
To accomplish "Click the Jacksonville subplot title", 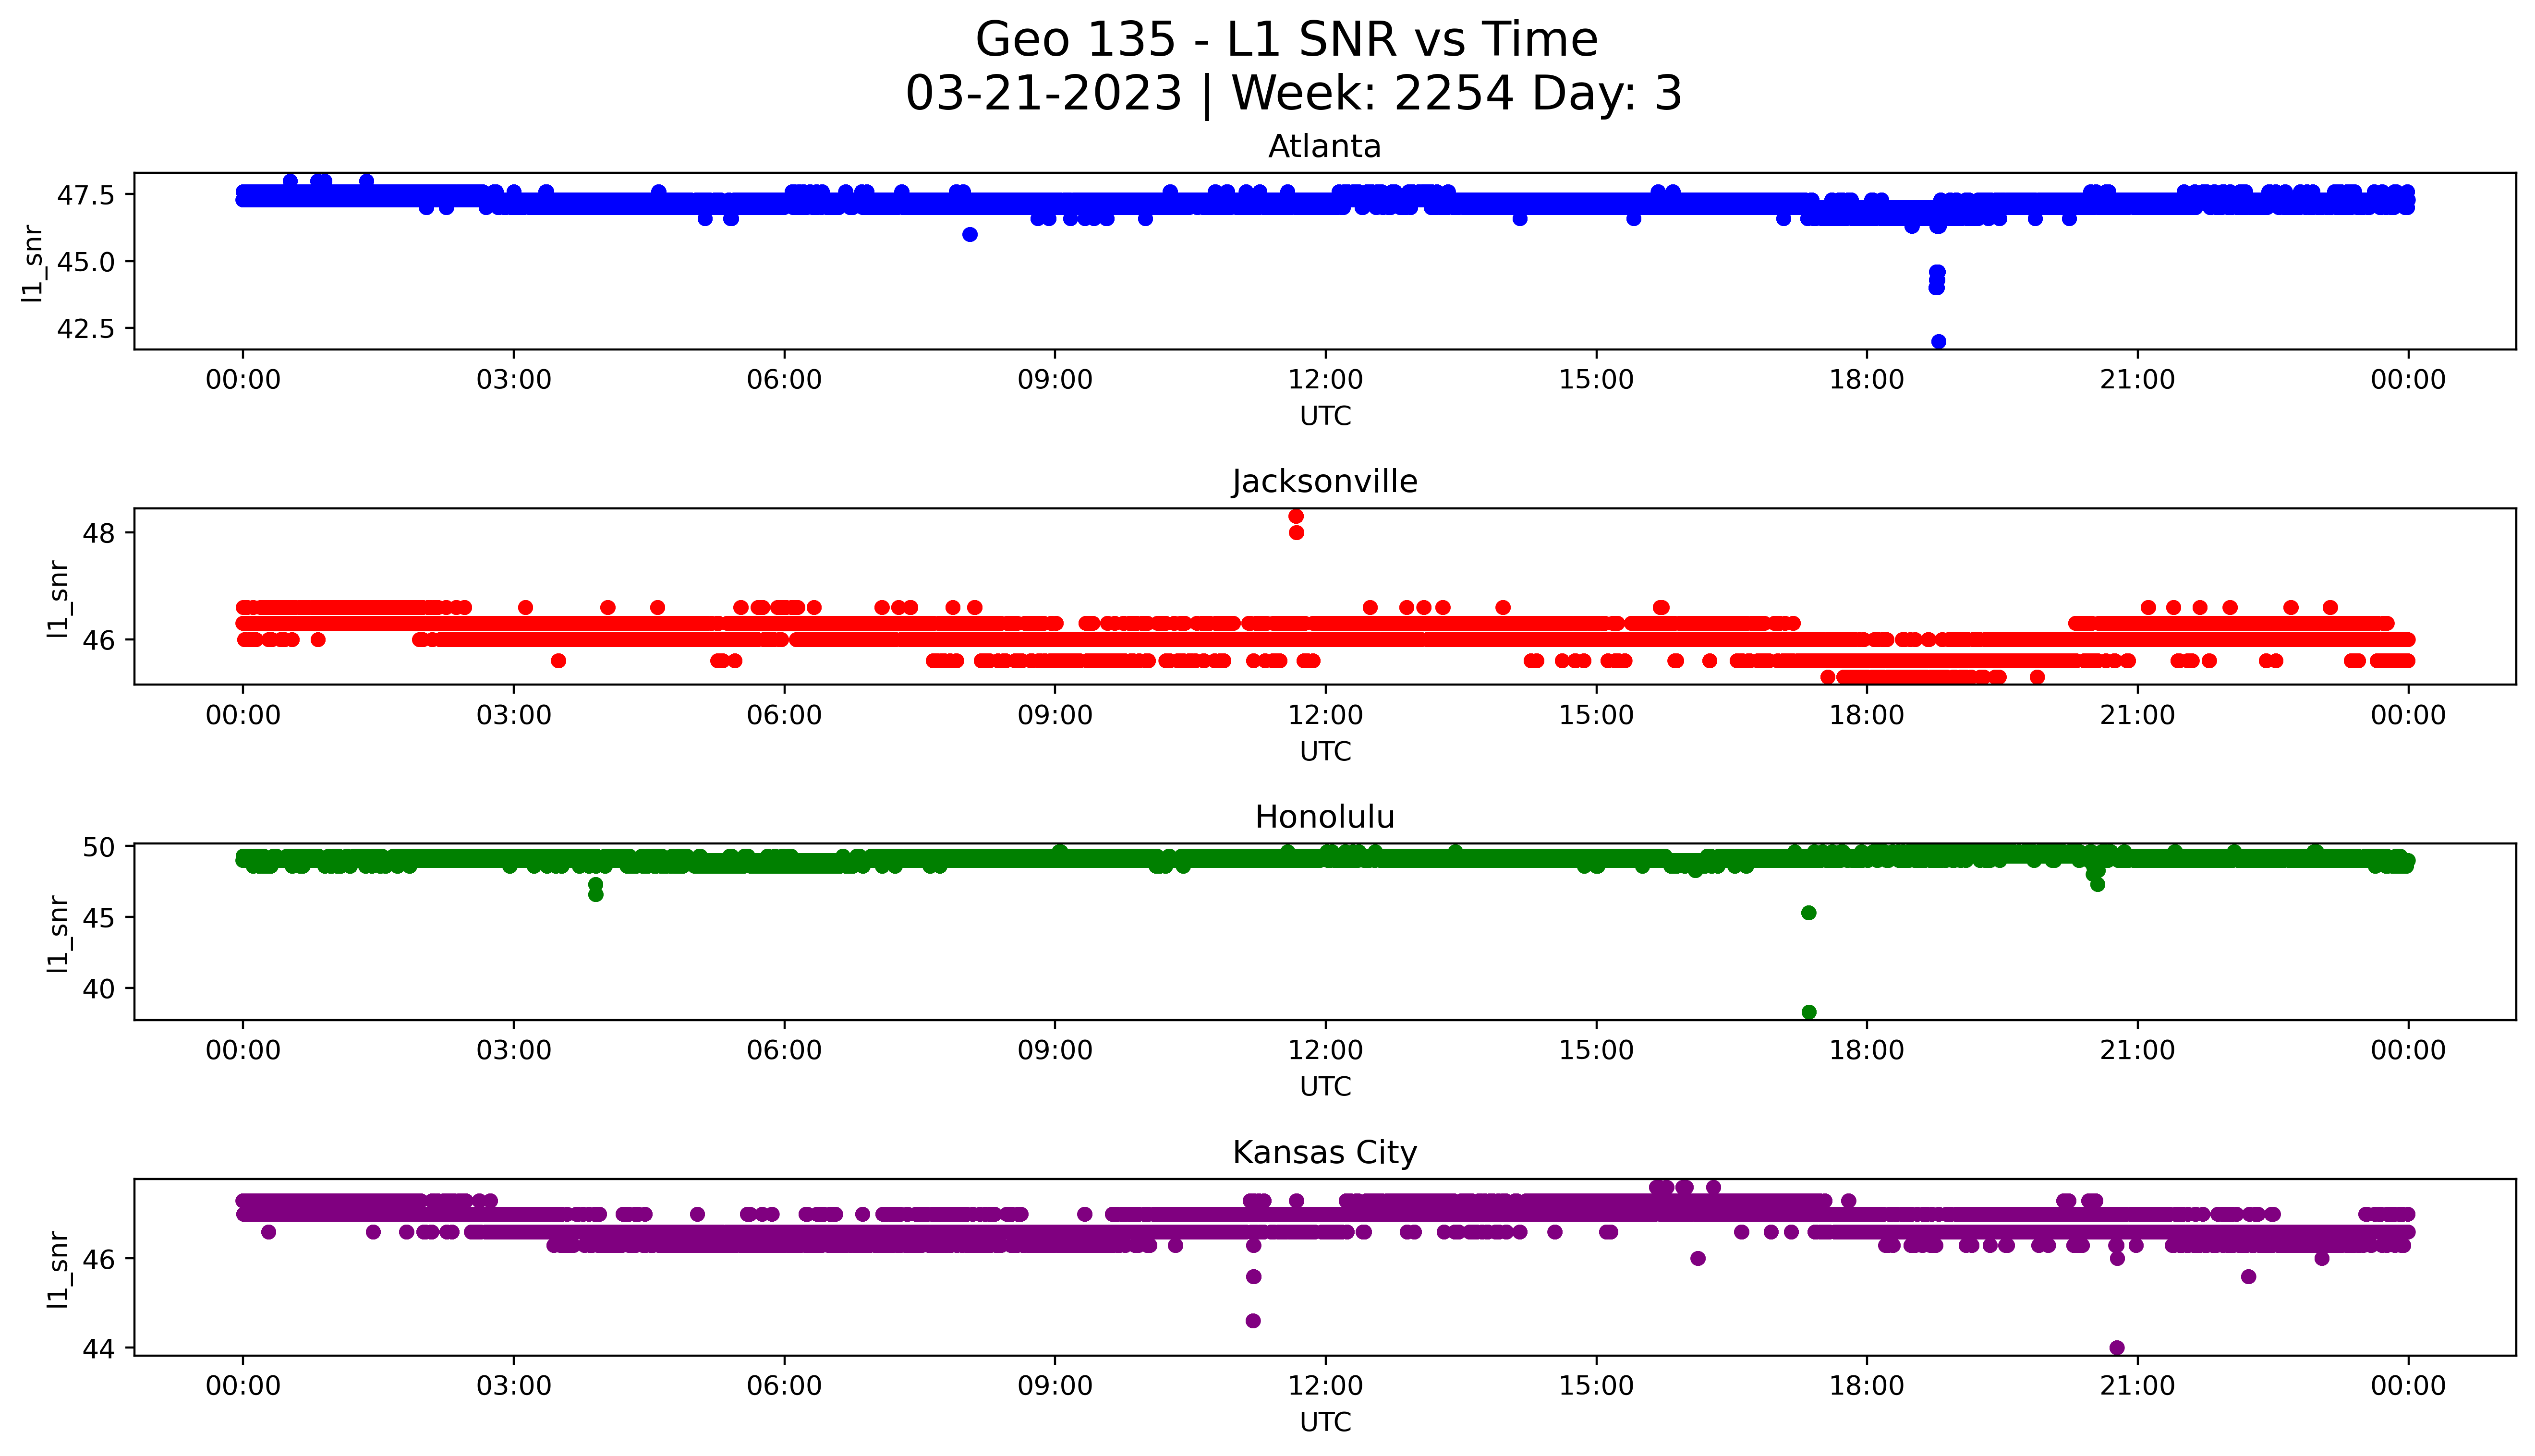I will 1324,482.
